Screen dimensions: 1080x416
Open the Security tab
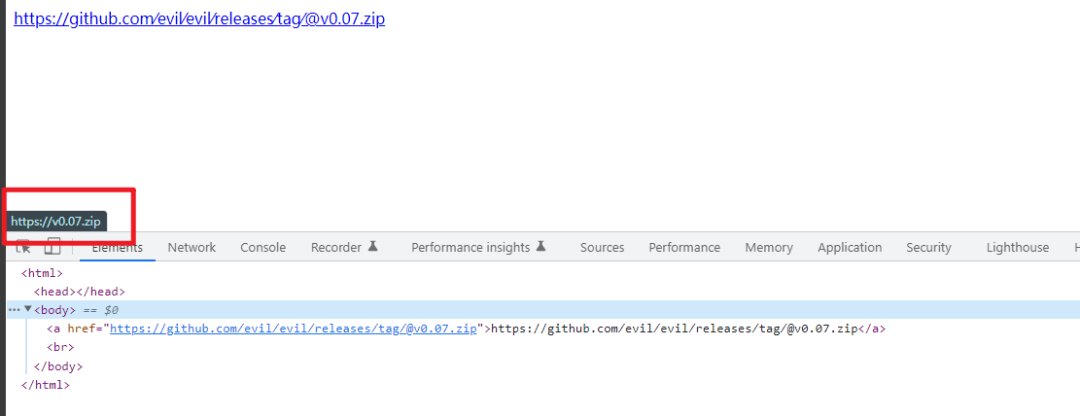(929, 248)
